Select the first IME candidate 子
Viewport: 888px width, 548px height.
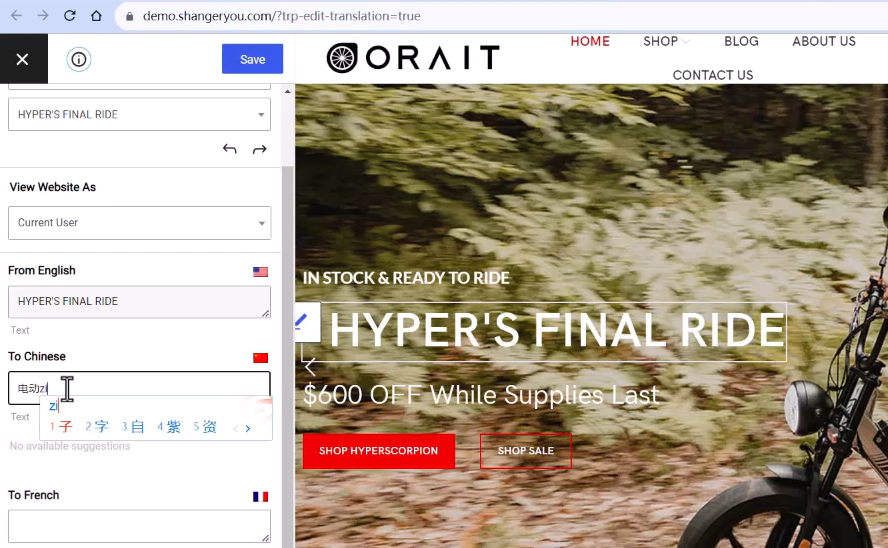click(x=62, y=427)
